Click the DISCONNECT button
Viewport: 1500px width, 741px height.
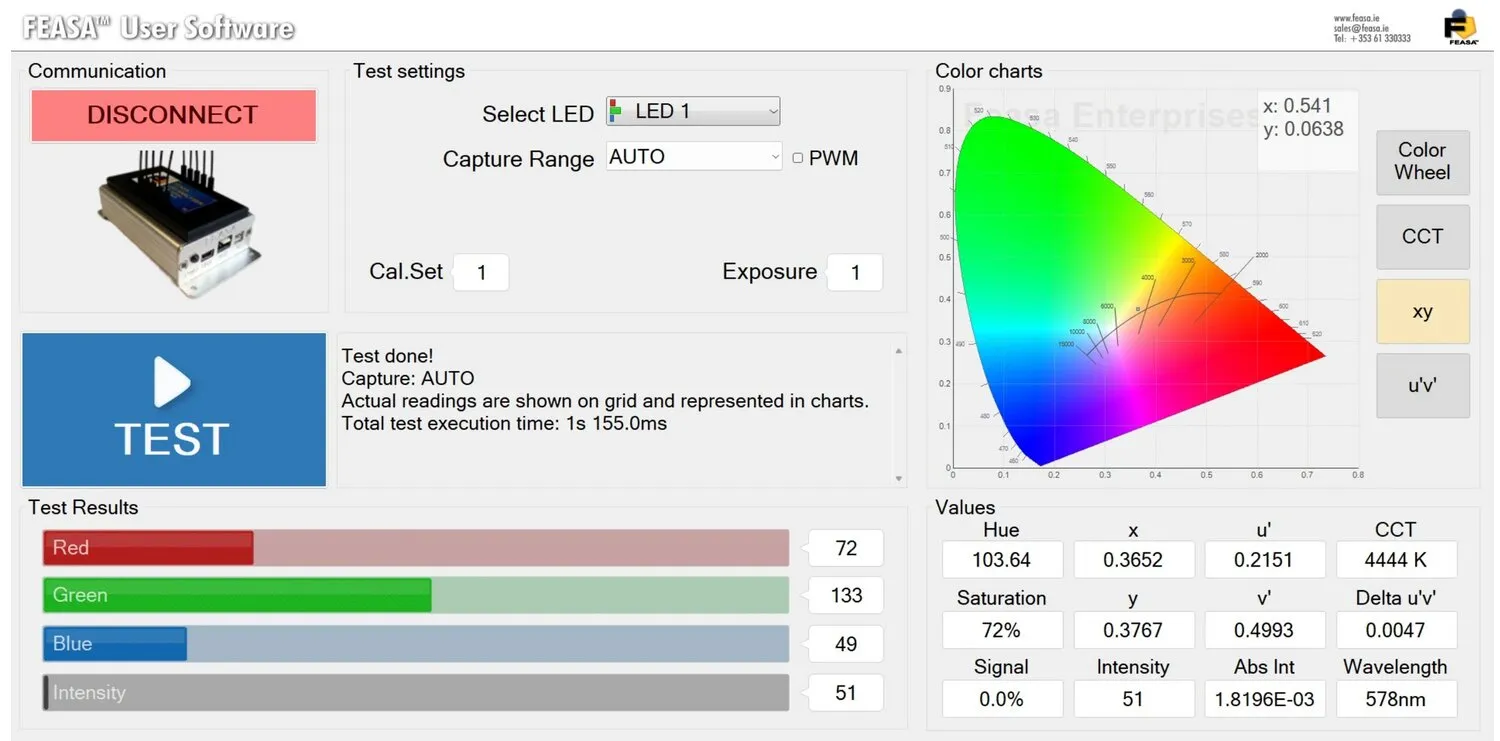(x=173, y=115)
